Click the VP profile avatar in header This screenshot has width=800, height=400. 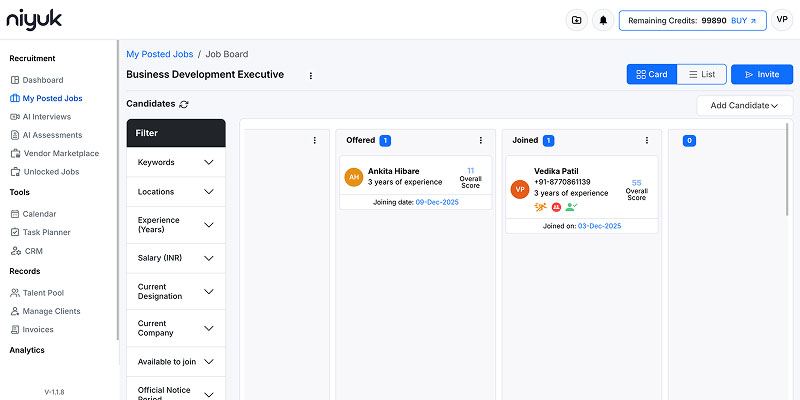782,20
